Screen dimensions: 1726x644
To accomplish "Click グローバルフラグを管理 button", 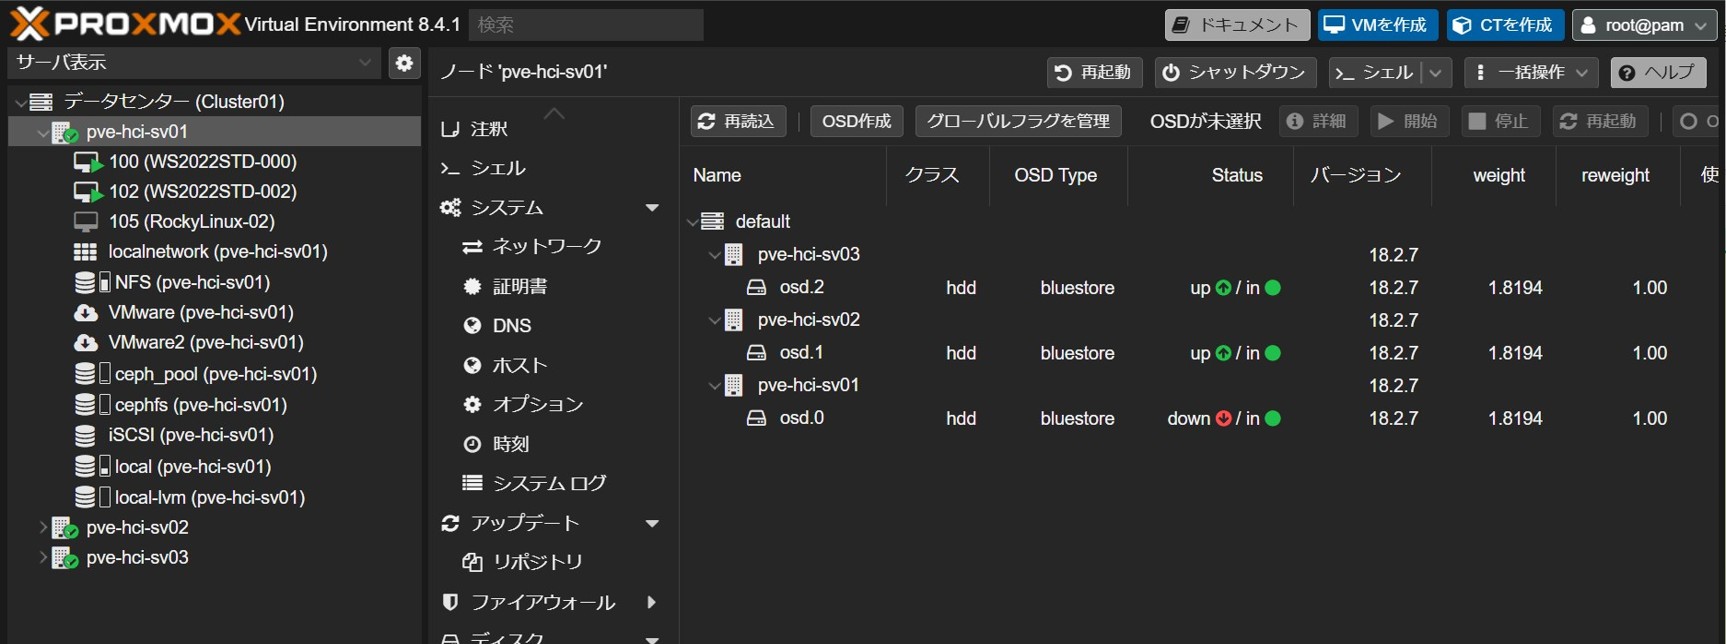I will [1018, 121].
